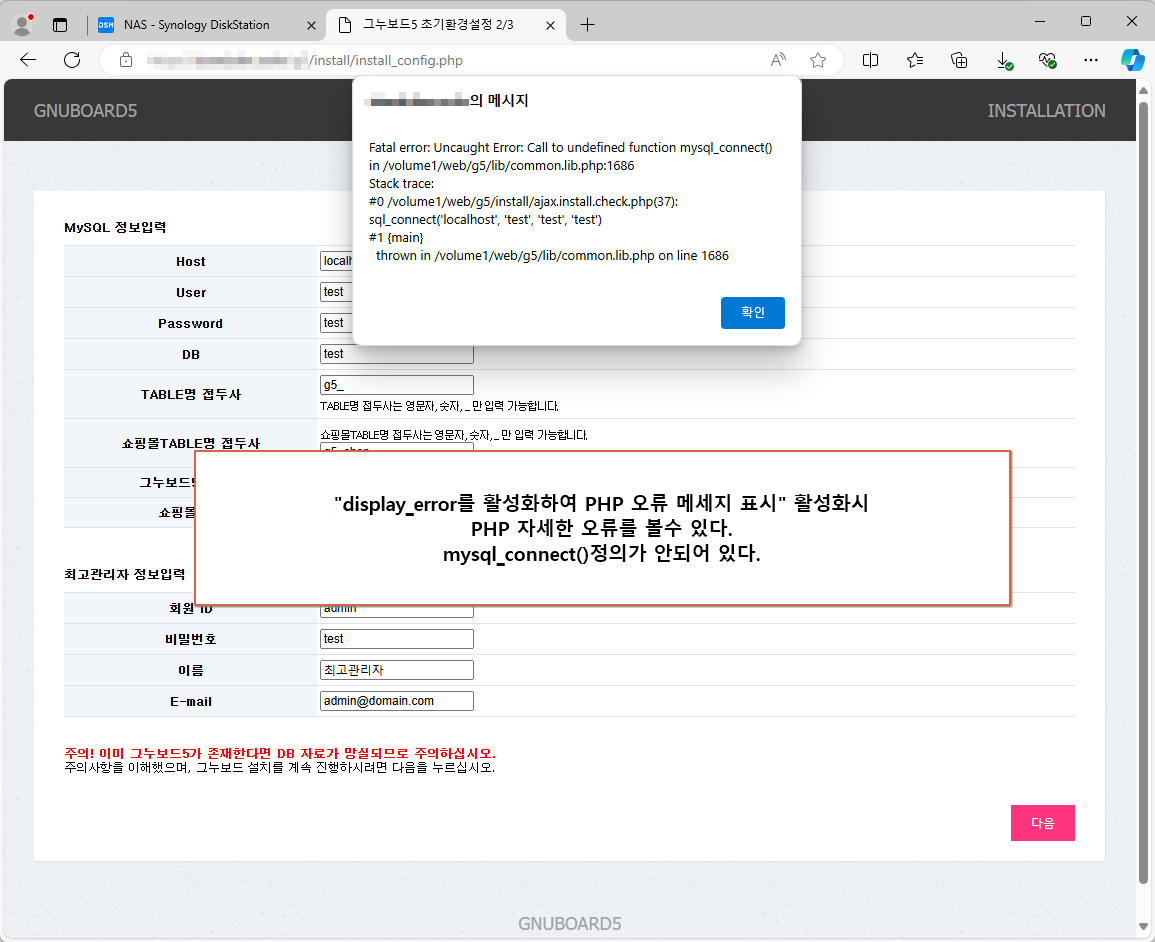Close the 그누보드5 초기환경설정 tab
The height and width of the screenshot is (942, 1155).
point(550,25)
